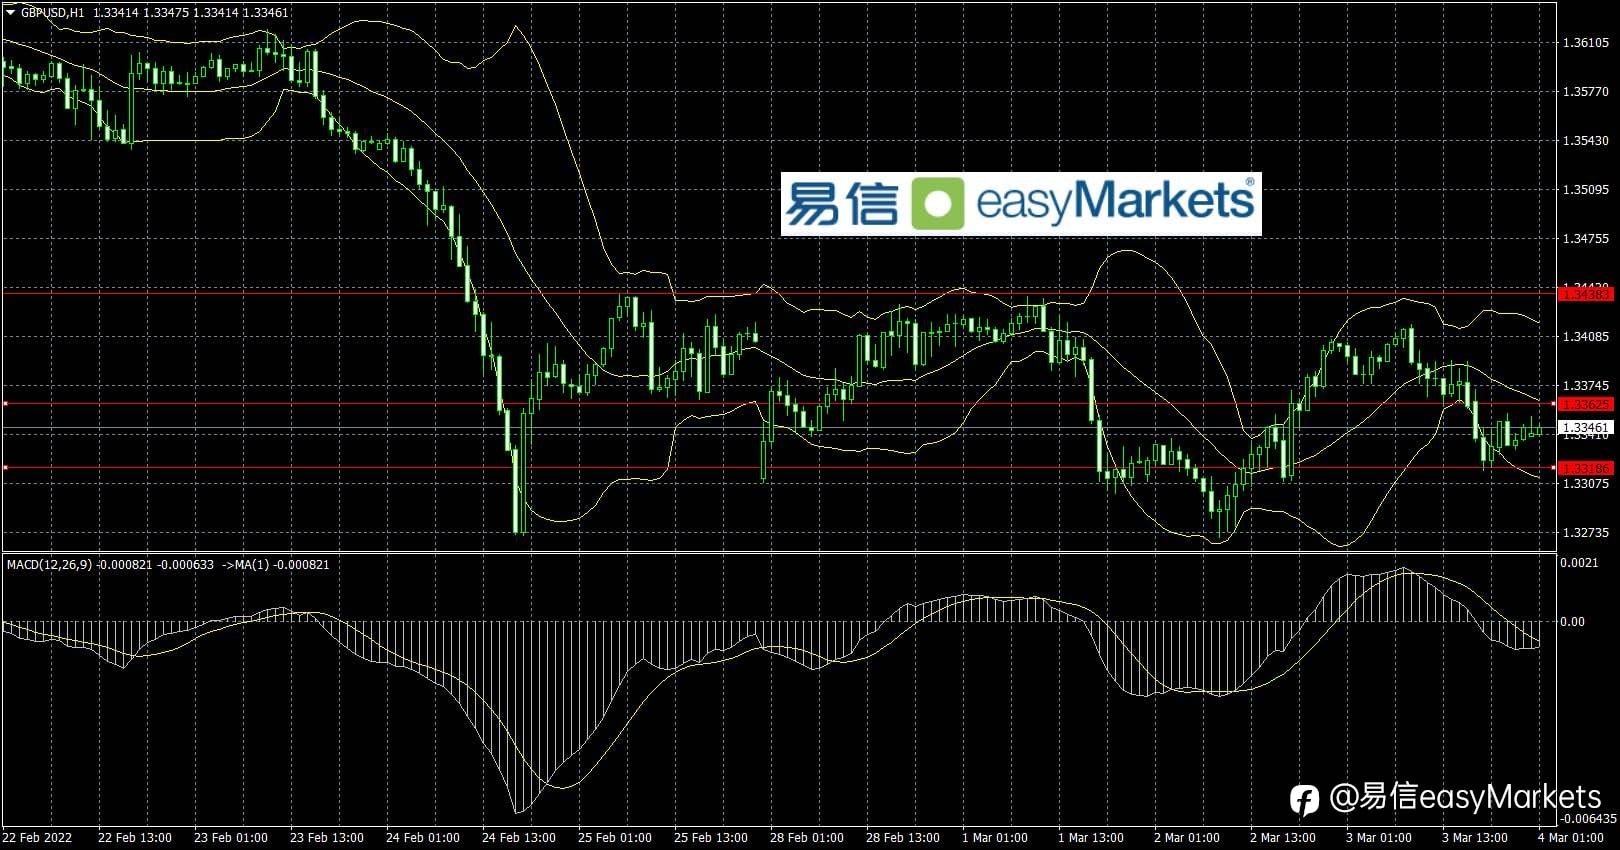Select the current price tag 1.33461
The image size is (1620, 850).
tap(1586, 428)
